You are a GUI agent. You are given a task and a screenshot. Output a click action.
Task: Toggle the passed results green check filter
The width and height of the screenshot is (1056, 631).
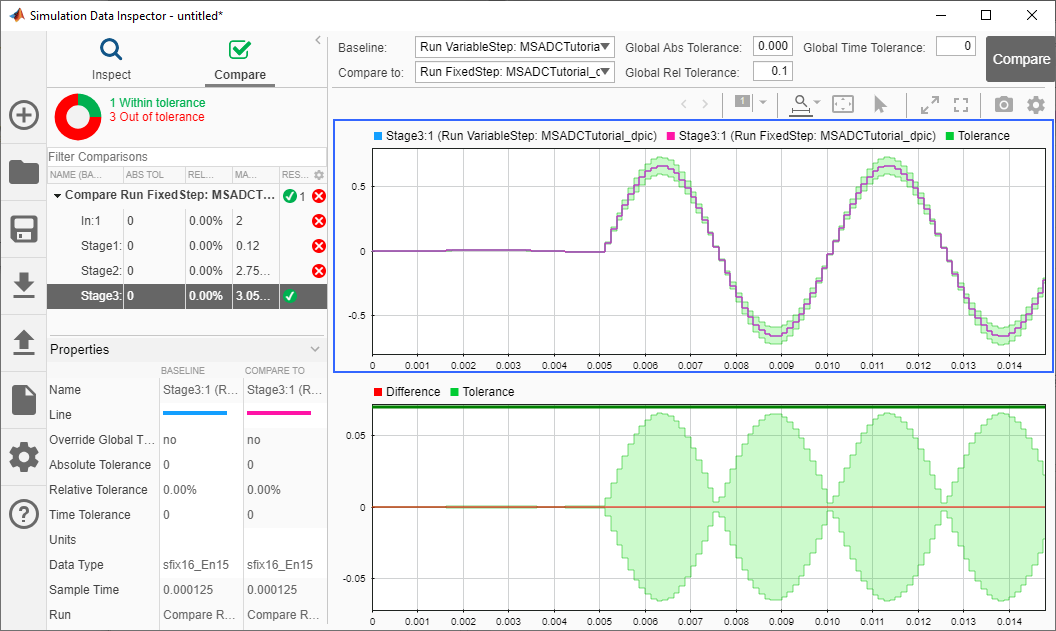pos(289,197)
